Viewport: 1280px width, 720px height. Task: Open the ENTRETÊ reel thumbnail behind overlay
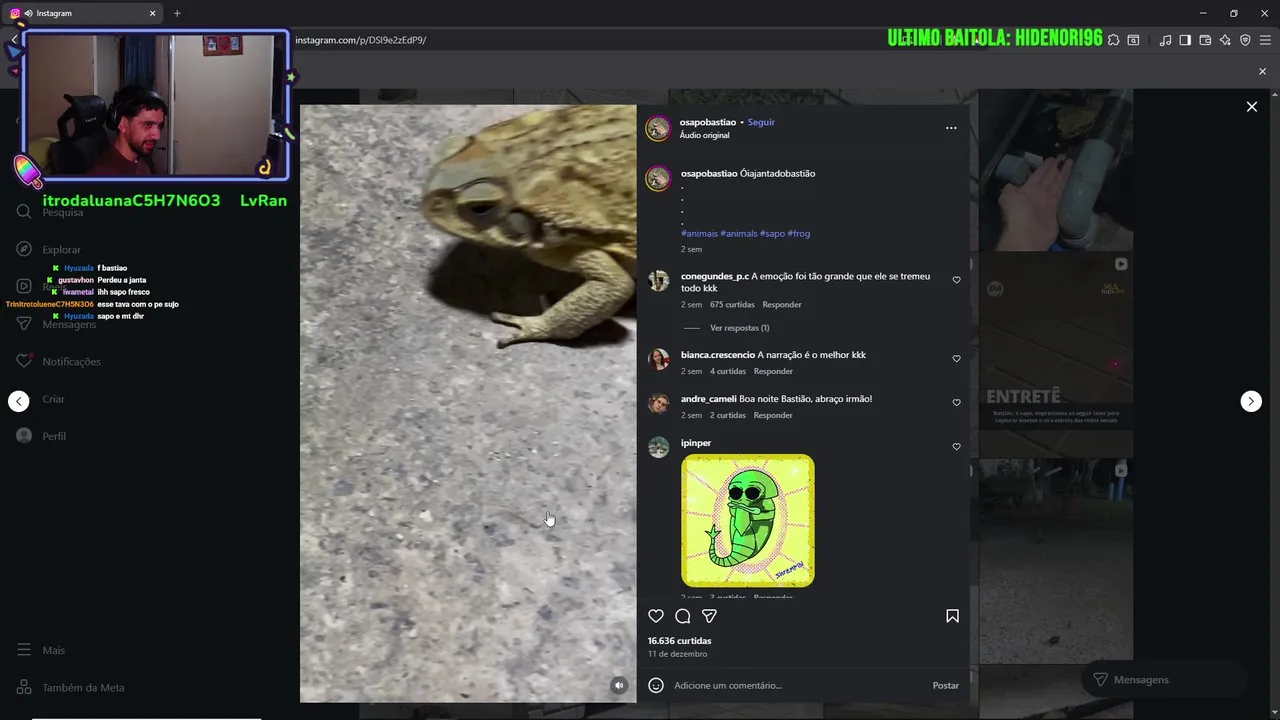pyautogui.click(x=1056, y=354)
